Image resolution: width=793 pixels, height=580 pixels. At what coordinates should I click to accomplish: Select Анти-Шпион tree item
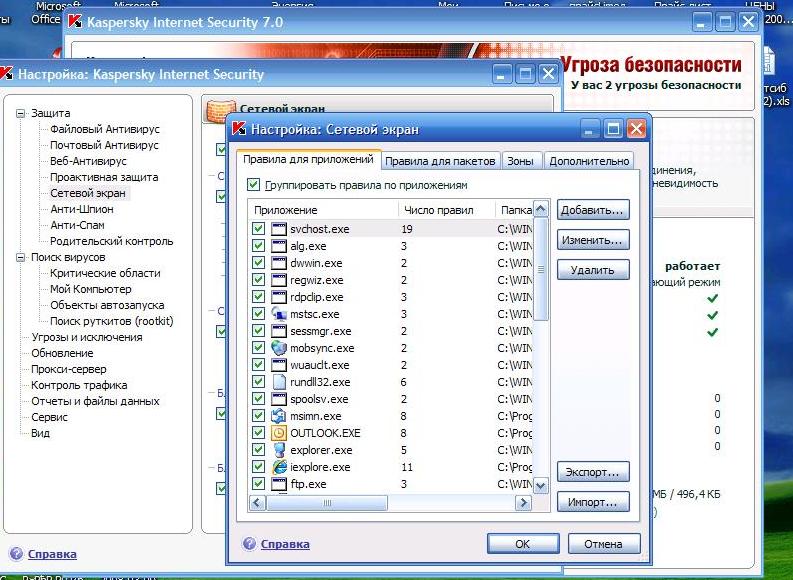pos(82,209)
